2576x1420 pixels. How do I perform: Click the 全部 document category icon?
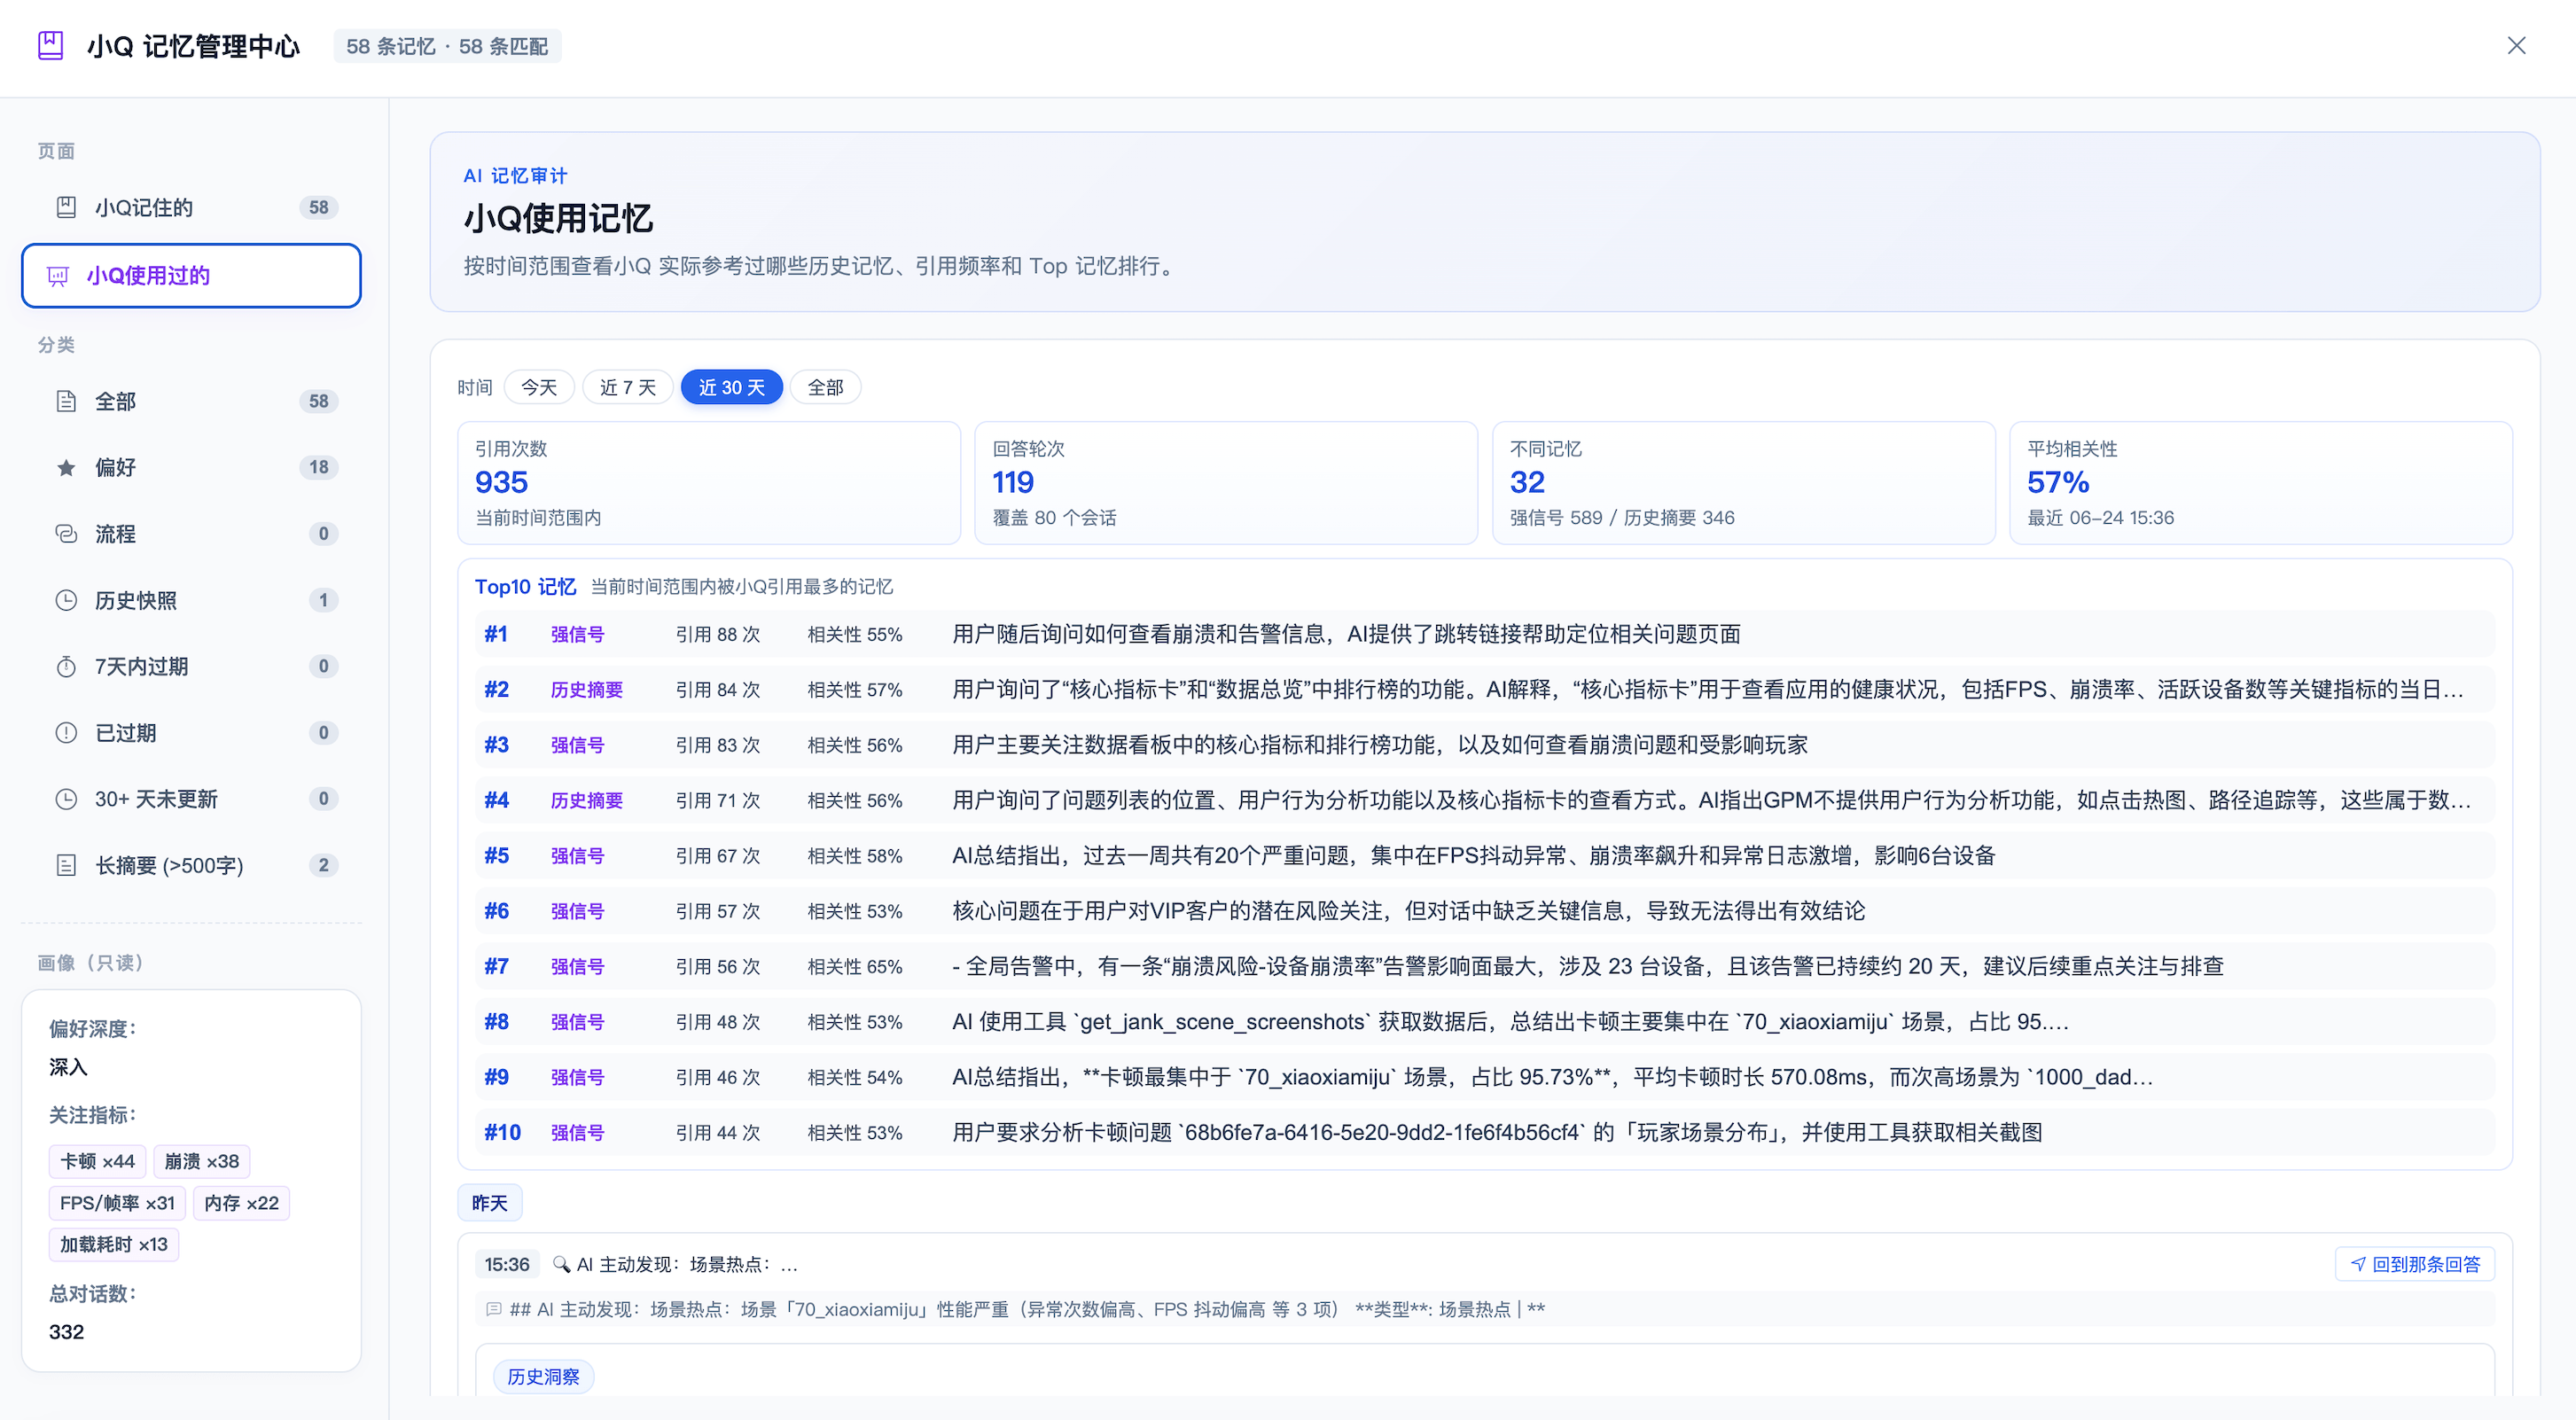(66, 401)
